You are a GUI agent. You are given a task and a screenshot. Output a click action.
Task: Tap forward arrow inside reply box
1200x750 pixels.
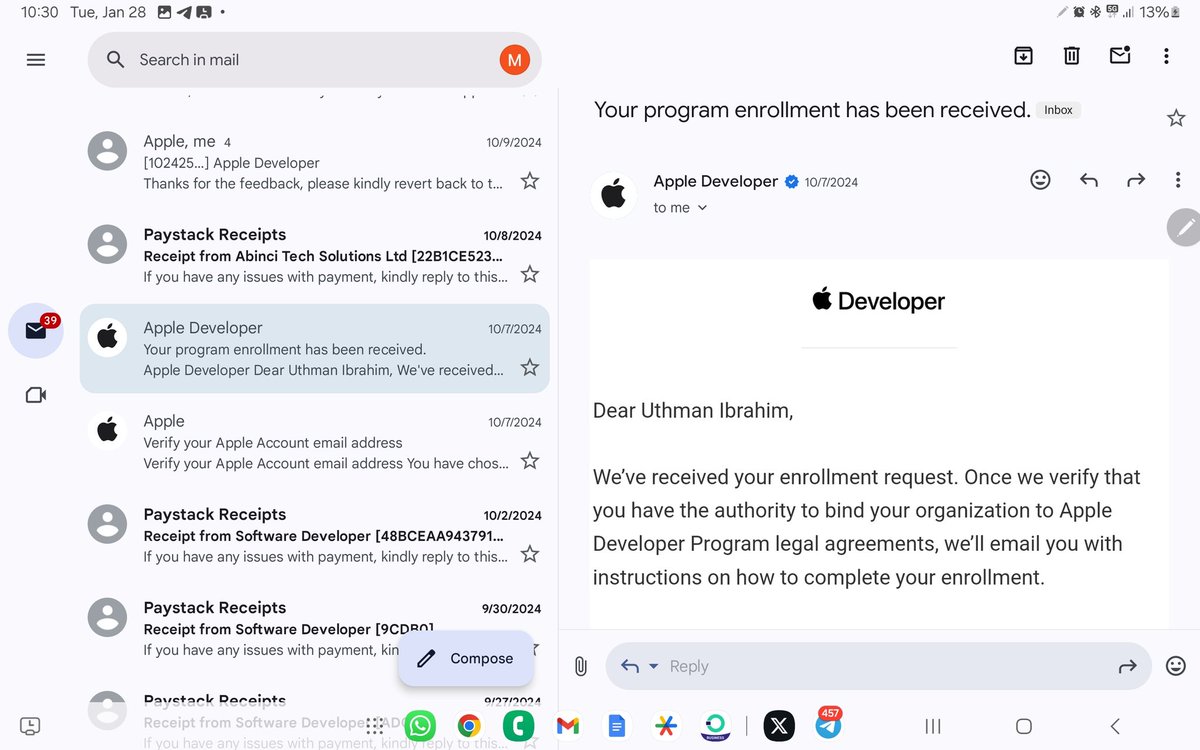tap(1127, 667)
